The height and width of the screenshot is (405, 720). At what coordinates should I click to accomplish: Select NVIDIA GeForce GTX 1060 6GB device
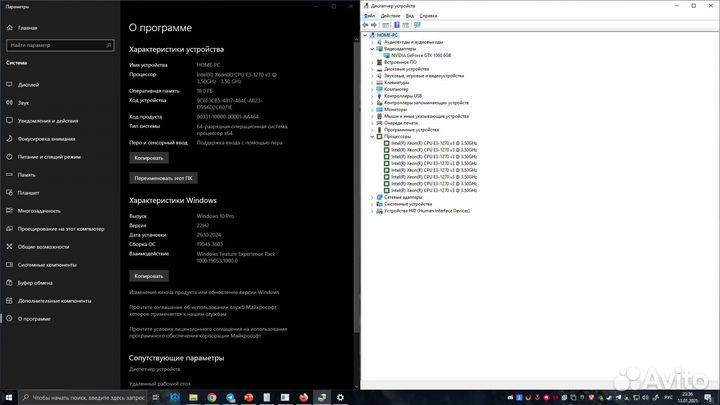[421, 56]
